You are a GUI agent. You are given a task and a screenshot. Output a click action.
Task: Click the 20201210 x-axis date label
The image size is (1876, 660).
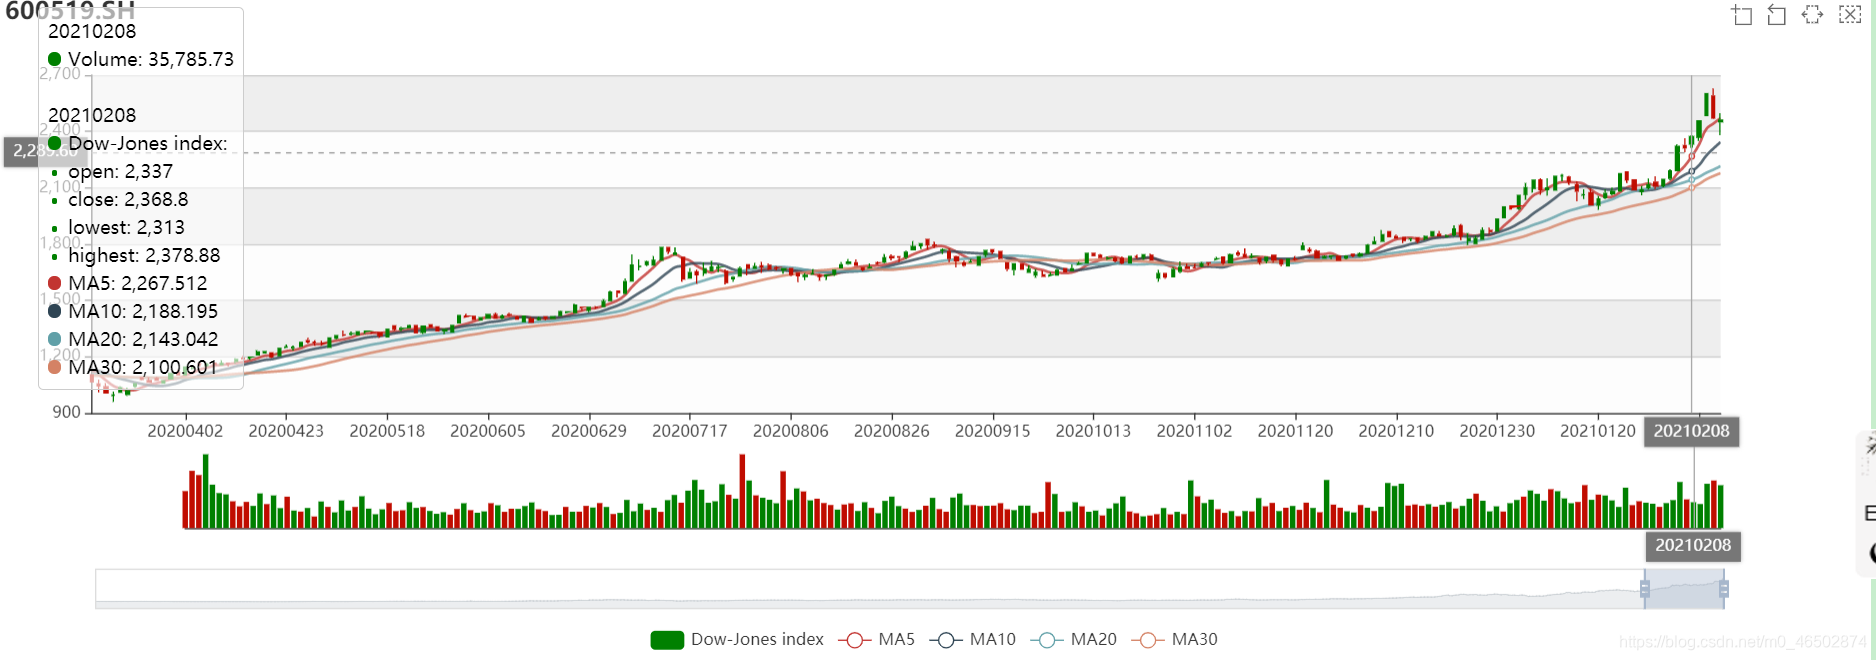1396,431
